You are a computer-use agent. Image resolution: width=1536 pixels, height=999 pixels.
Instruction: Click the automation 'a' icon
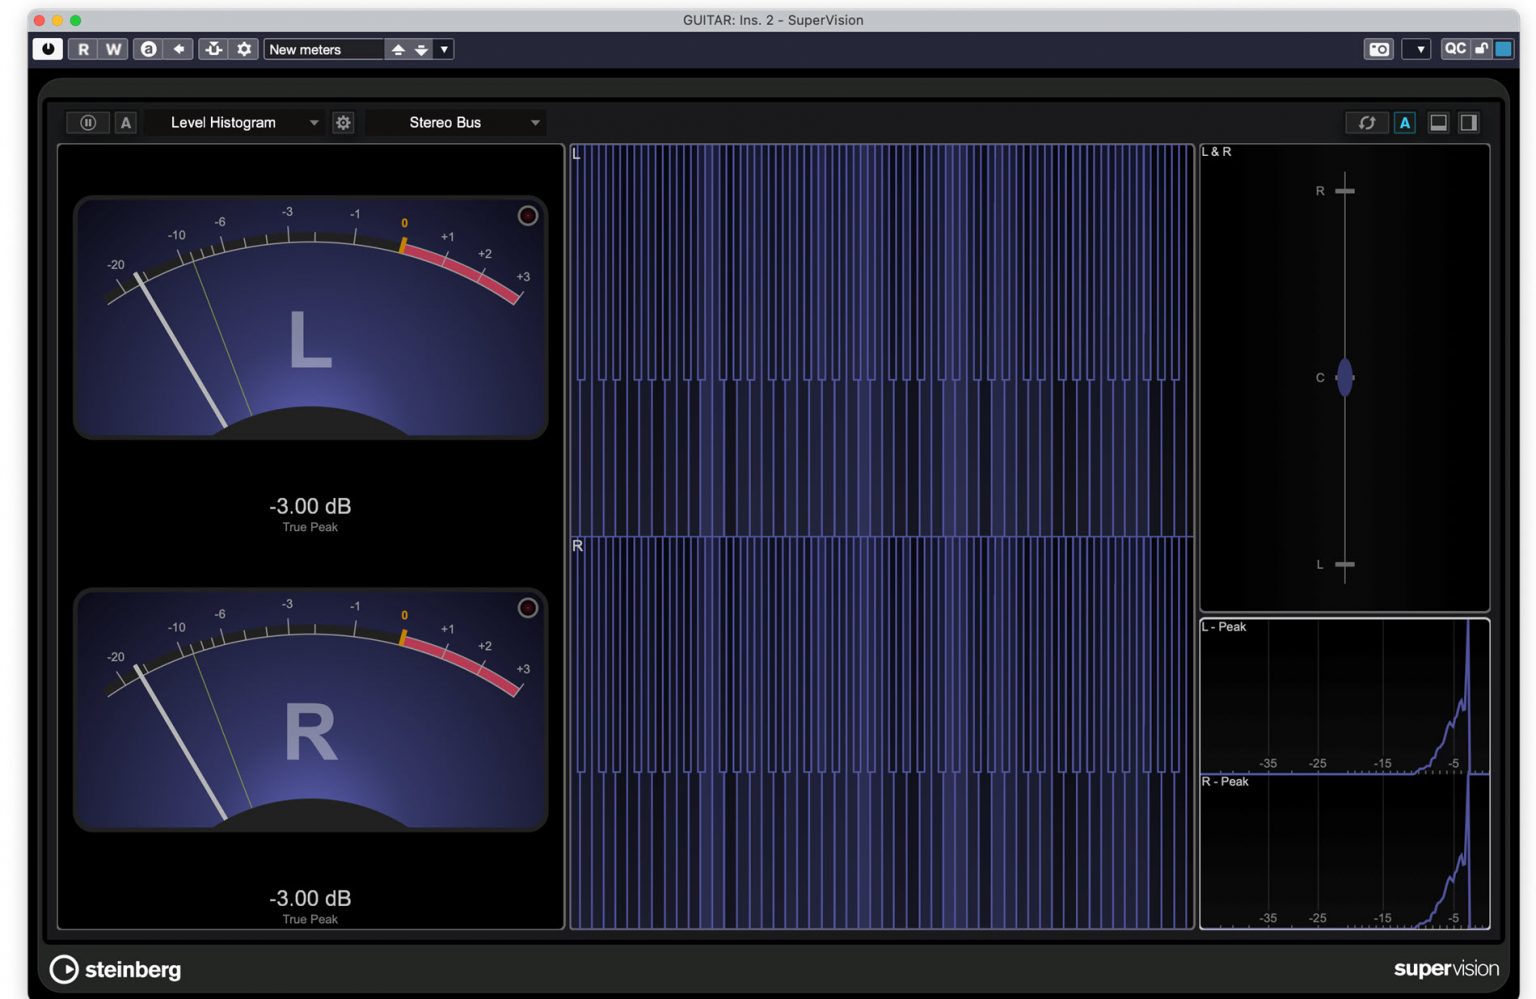[148, 48]
